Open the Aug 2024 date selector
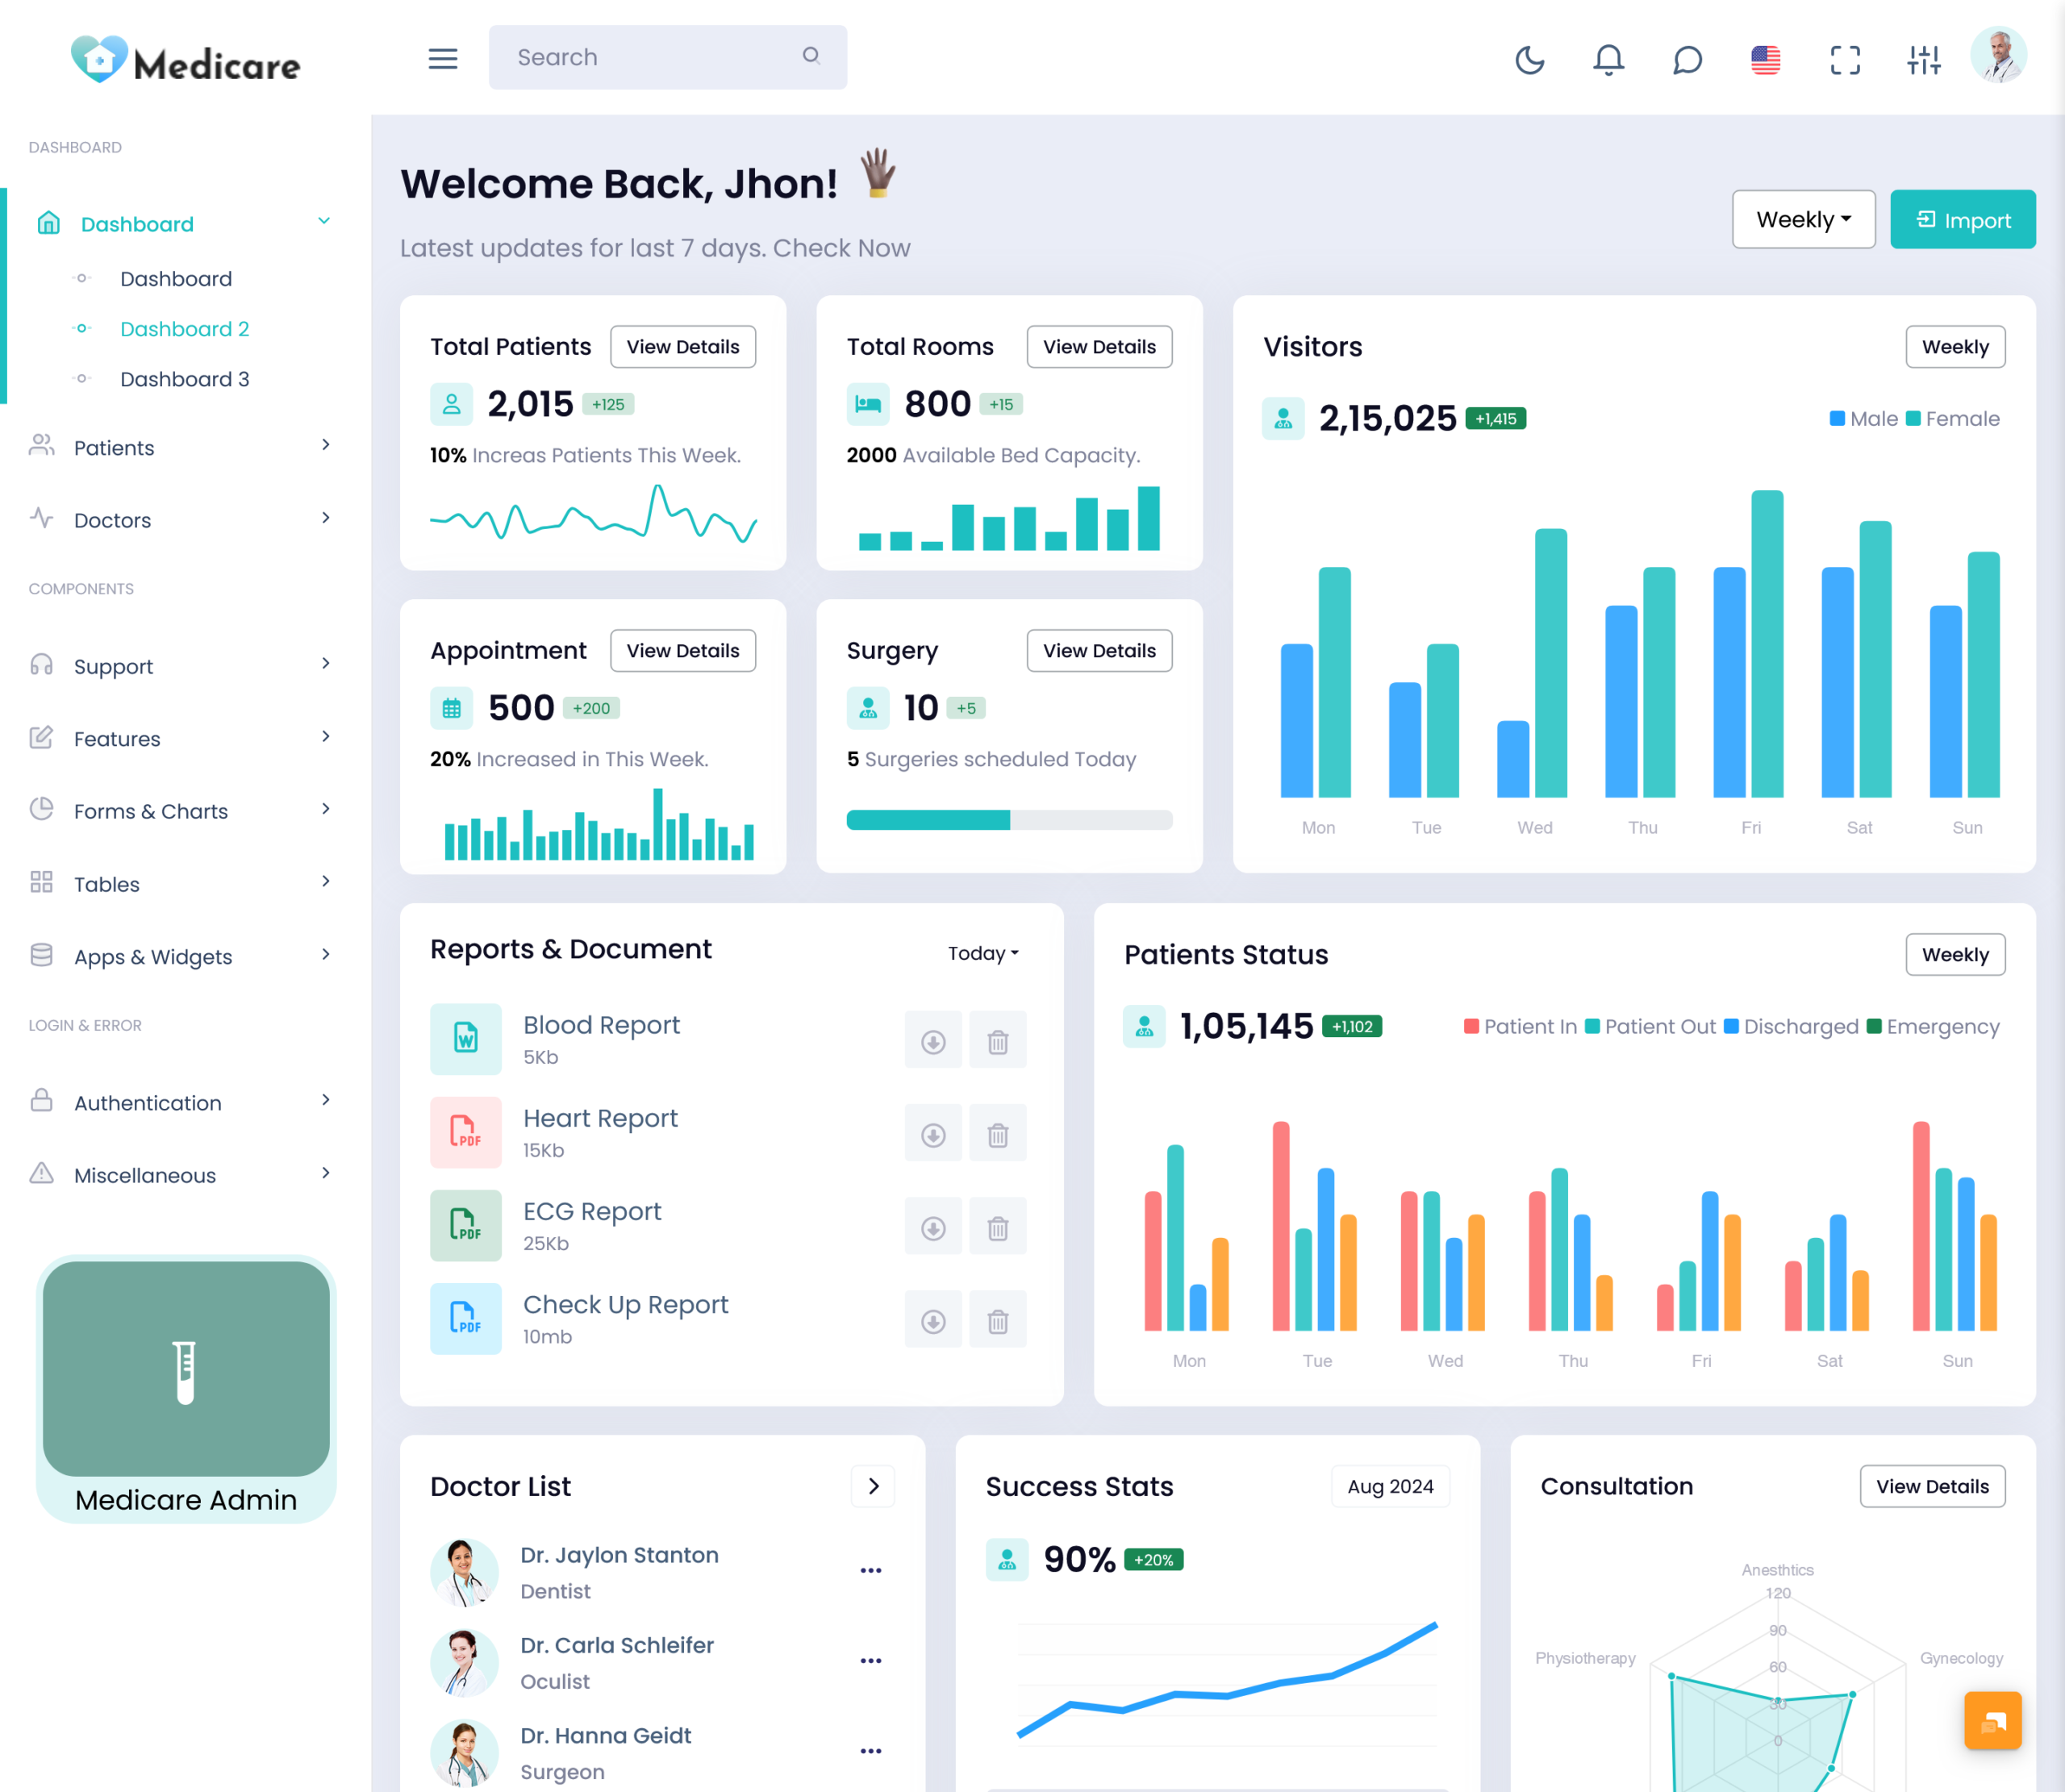The image size is (2065, 1792). (x=1390, y=1486)
